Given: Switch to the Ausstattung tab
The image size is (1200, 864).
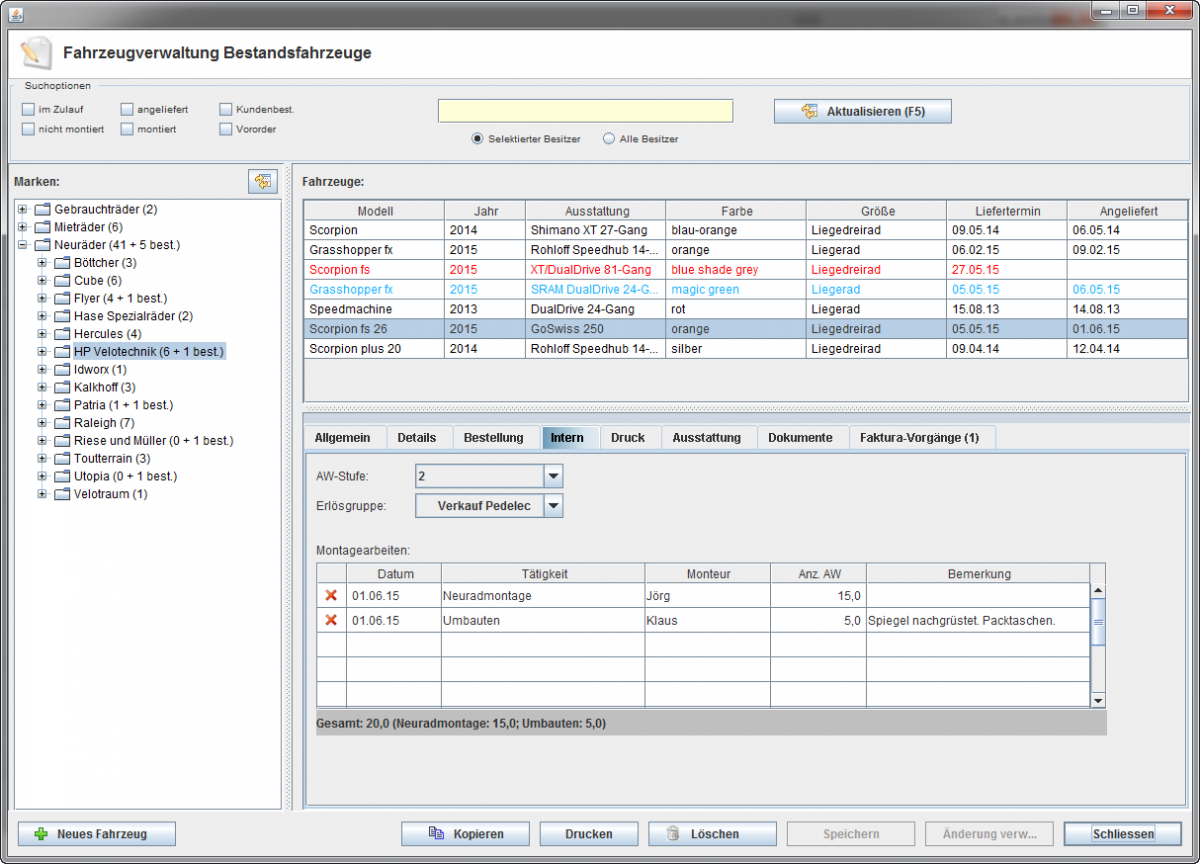Looking at the screenshot, I should (706, 438).
